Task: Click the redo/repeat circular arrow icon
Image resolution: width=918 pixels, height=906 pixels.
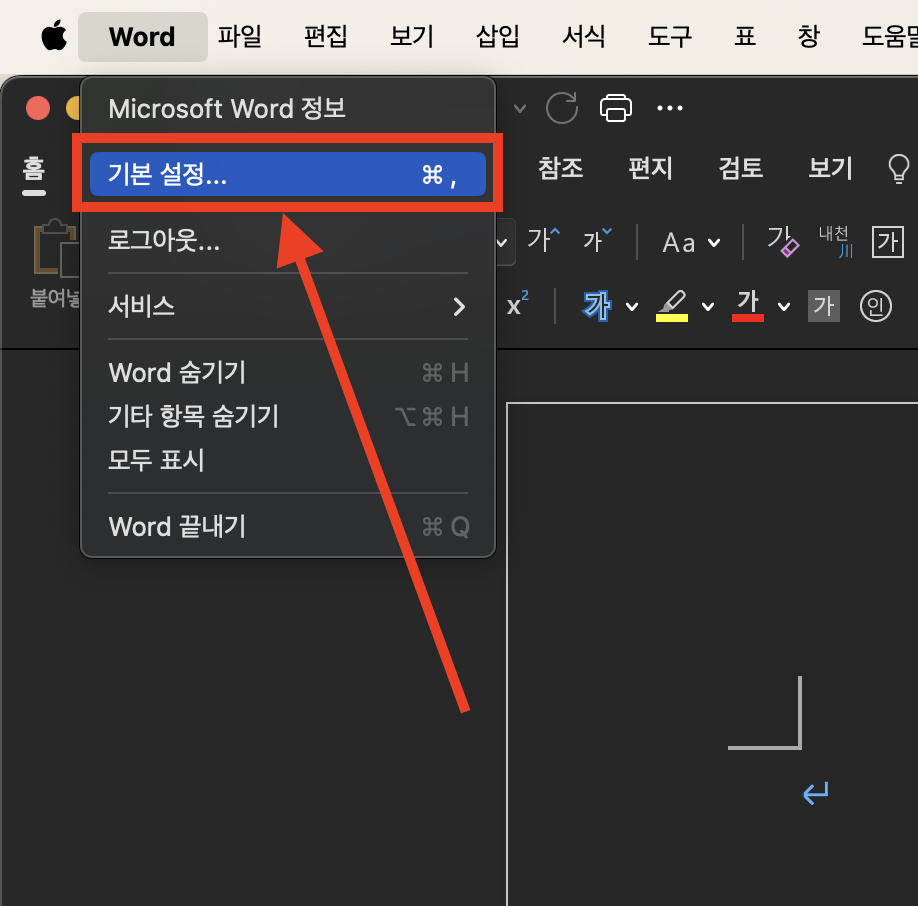Action: [x=562, y=108]
